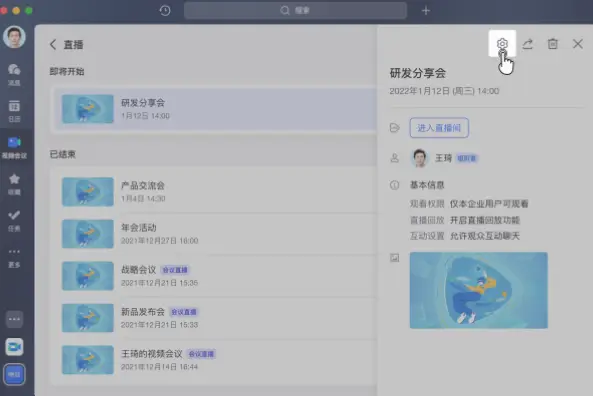Click 开启直播回放功能 text
Screen dimensions: 593x396
(484, 220)
